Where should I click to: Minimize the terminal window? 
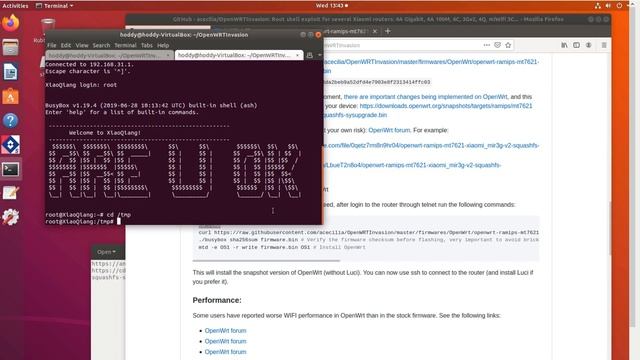(x=303, y=35)
